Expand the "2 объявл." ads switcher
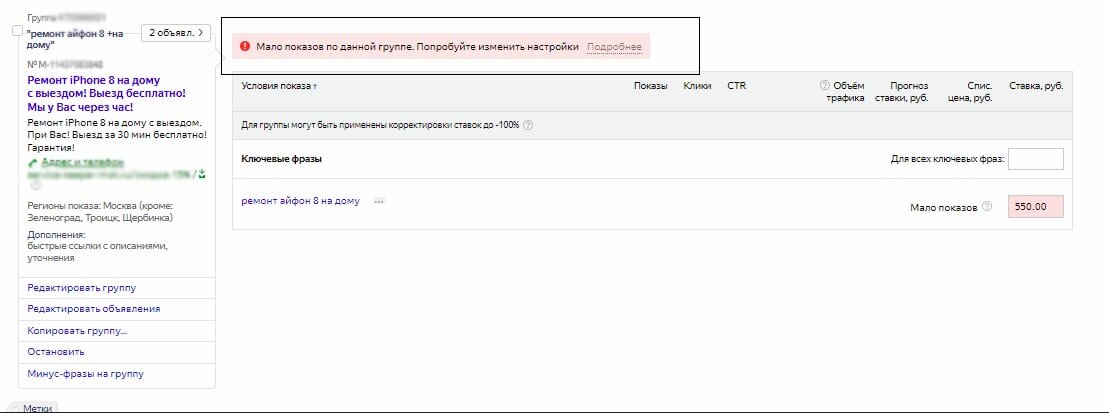This screenshot has height=413, width=1109. tap(176, 33)
